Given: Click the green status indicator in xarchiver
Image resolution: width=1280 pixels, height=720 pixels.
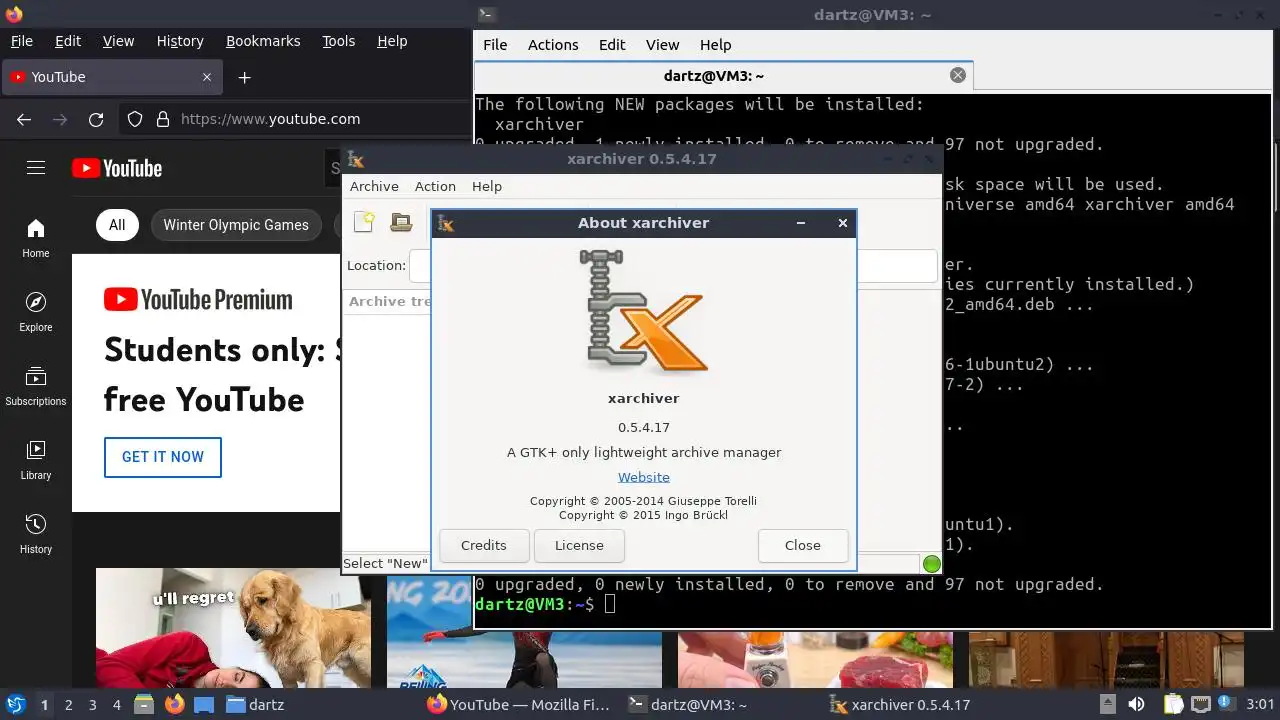Looking at the screenshot, I should [x=932, y=564].
